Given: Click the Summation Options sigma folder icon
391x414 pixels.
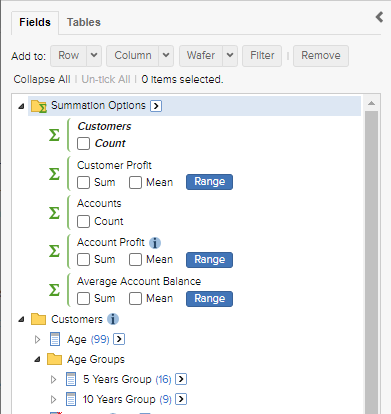Looking at the screenshot, I should point(39,106).
